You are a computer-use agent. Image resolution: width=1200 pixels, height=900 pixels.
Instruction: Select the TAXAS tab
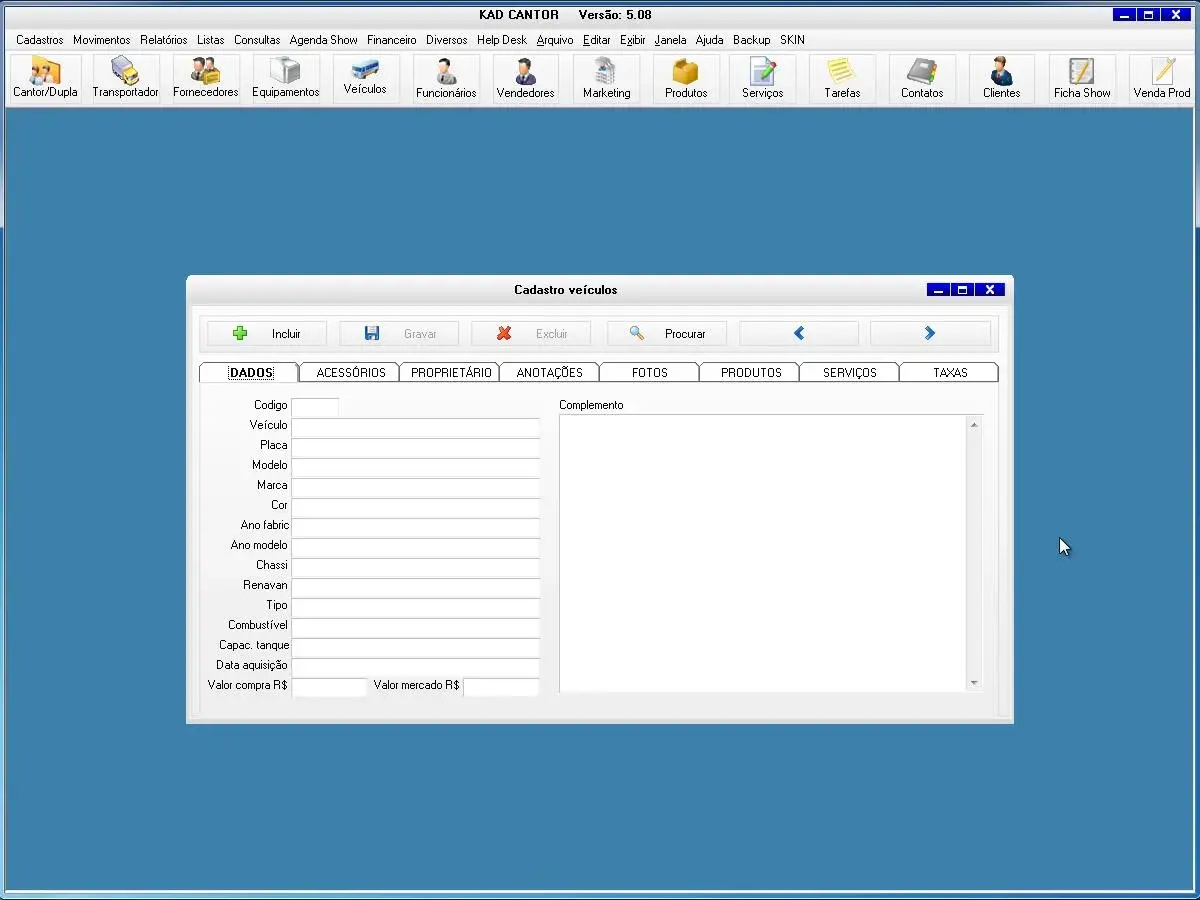click(x=949, y=373)
